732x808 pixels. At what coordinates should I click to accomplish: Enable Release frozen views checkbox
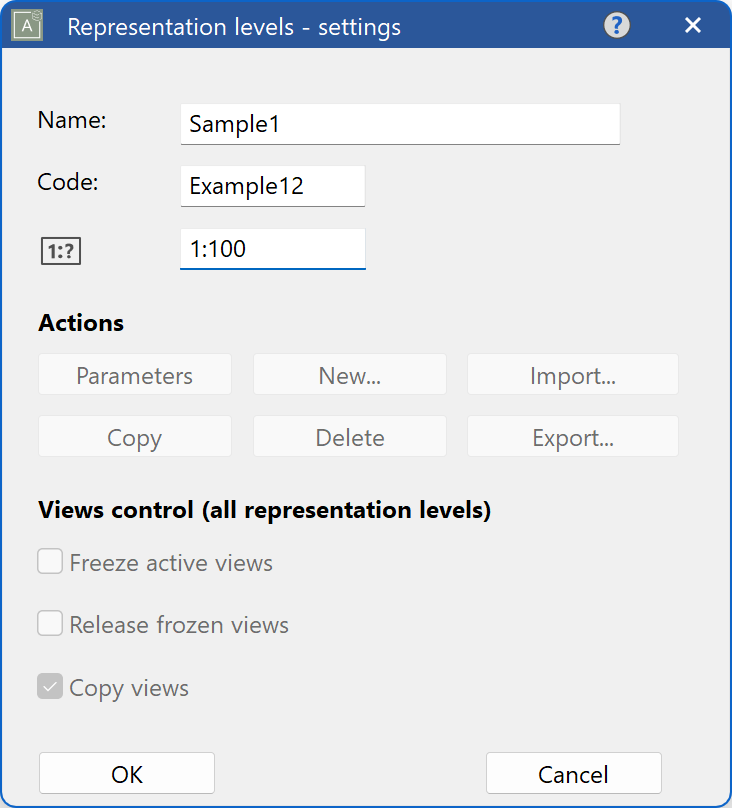(50, 623)
